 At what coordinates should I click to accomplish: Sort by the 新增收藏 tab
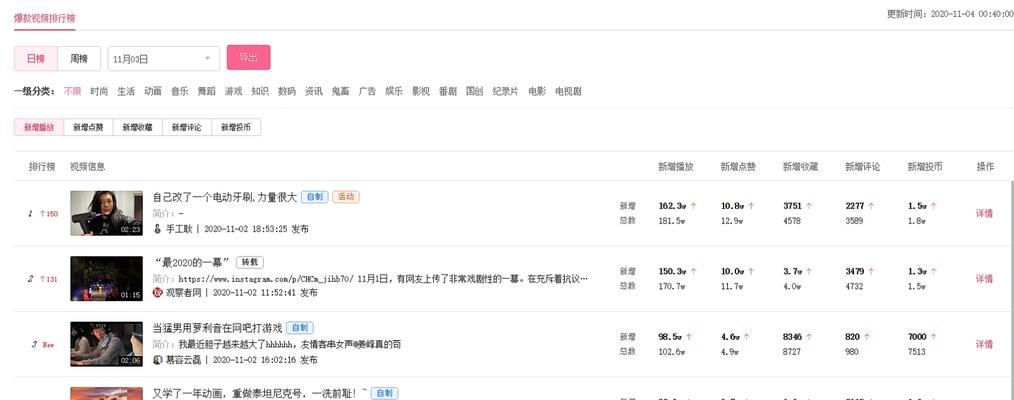[138, 128]
